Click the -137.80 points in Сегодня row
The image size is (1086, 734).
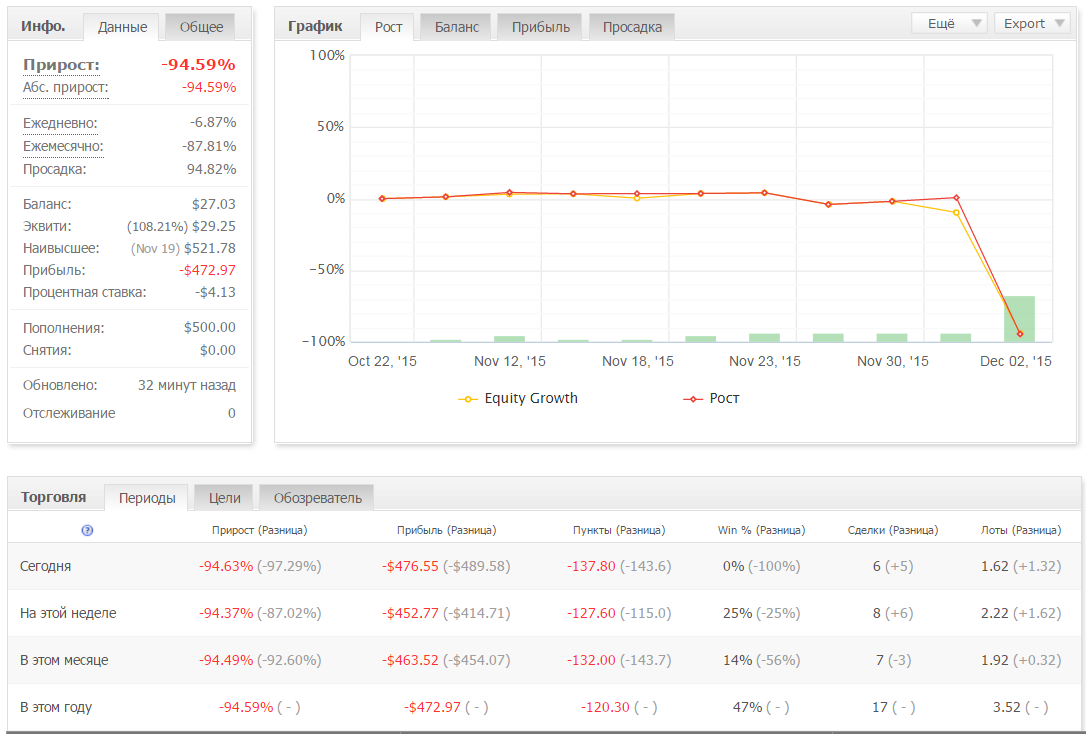click(x=591, y=566)
